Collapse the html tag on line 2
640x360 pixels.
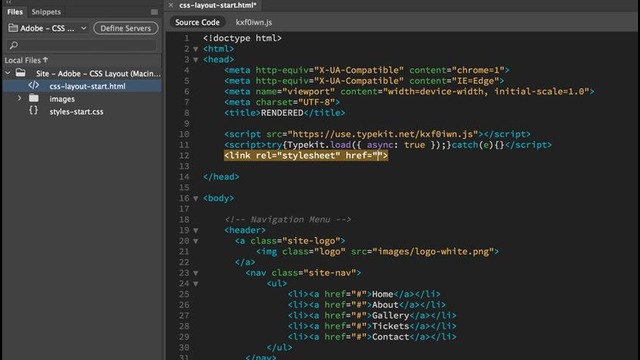click(x=196, y=49)
